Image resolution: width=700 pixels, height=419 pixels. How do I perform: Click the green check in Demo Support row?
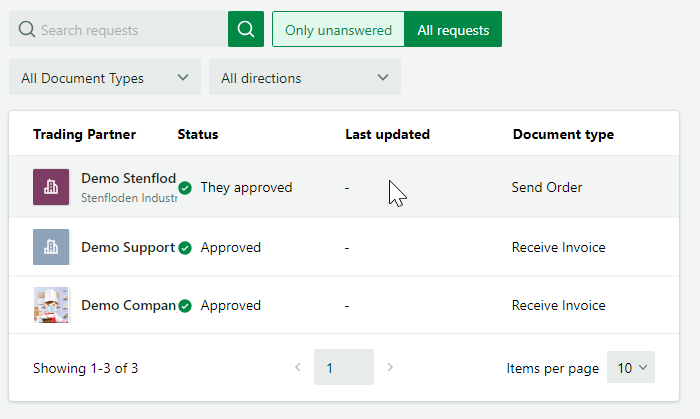pos(185,248)
